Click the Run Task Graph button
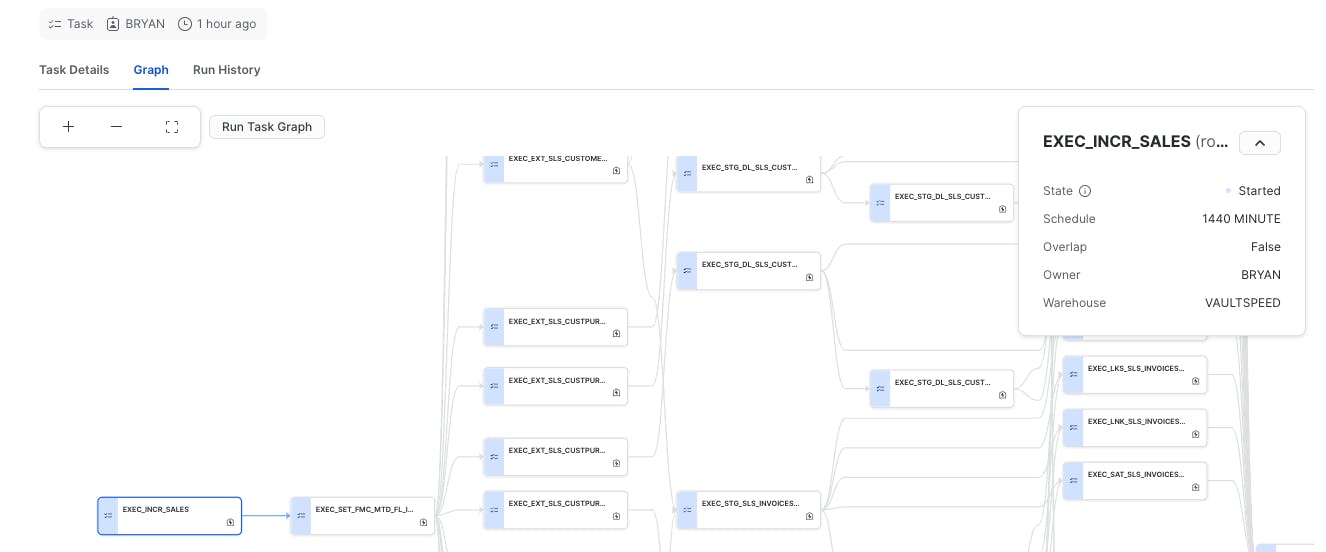 click(267, 127)
